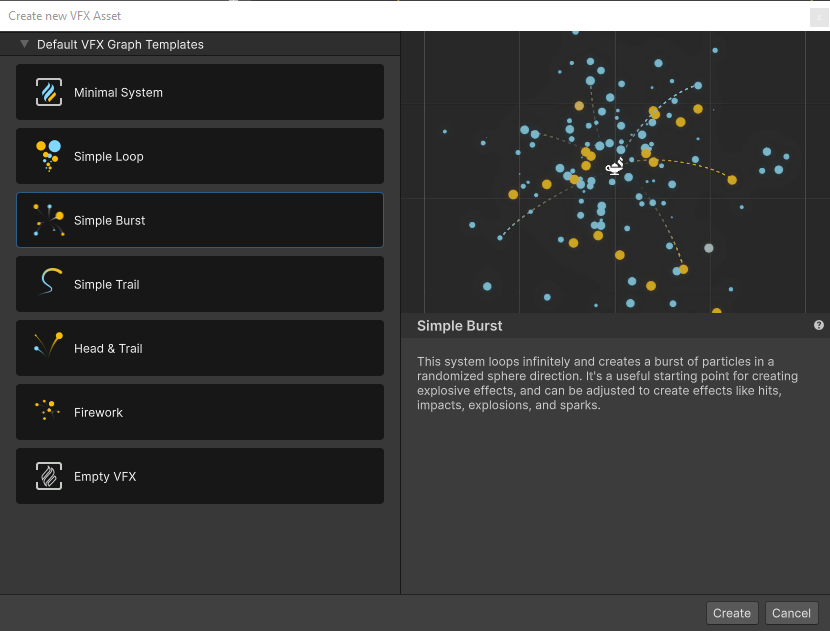This screenshot has height=631, width=830.
Task: Select the Empty VFX template
Action: click(x=200, y=476)
